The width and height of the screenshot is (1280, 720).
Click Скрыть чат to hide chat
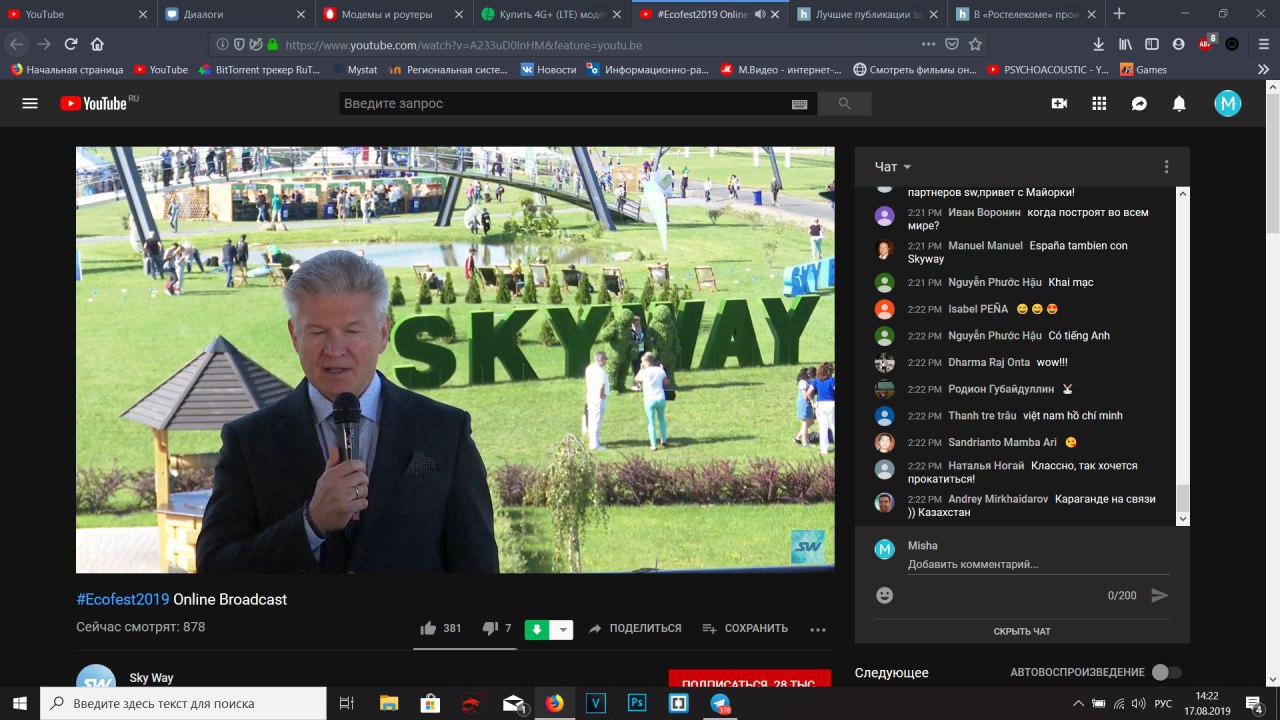(x=1022, y=631)
